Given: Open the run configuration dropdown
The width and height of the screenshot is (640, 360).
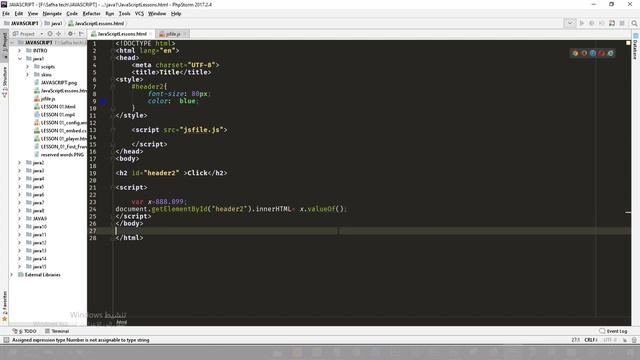Looking at the screenshot, I should [x=570, y=23].
